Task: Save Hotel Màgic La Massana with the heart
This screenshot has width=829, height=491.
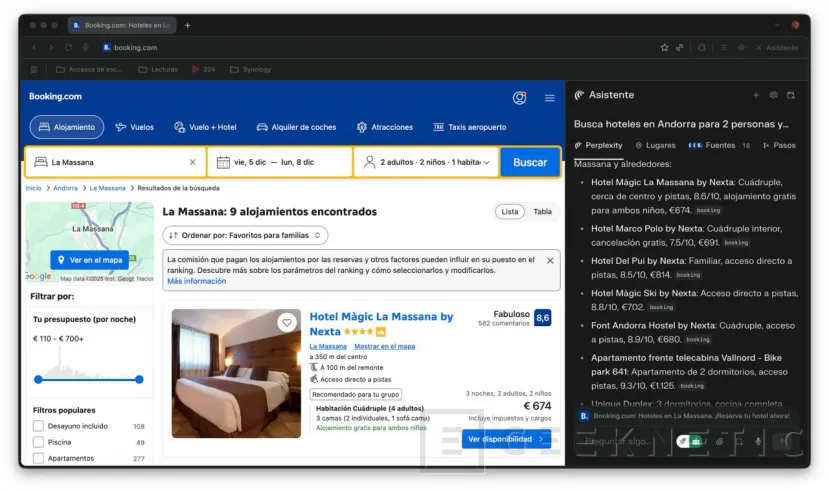Action: point(287,322)
